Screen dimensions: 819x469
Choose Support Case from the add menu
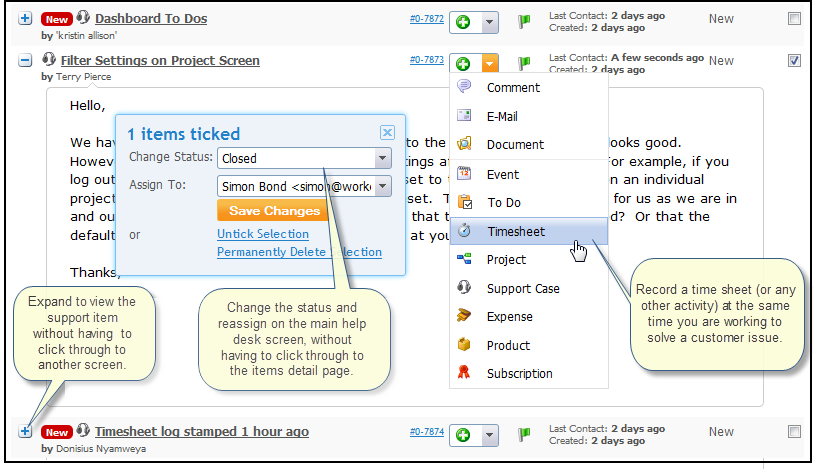pos(522,288)
